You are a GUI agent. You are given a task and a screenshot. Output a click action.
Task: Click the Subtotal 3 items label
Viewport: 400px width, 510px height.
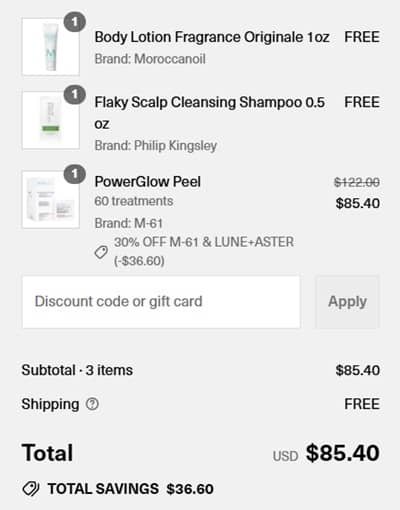tap(77, 370)
